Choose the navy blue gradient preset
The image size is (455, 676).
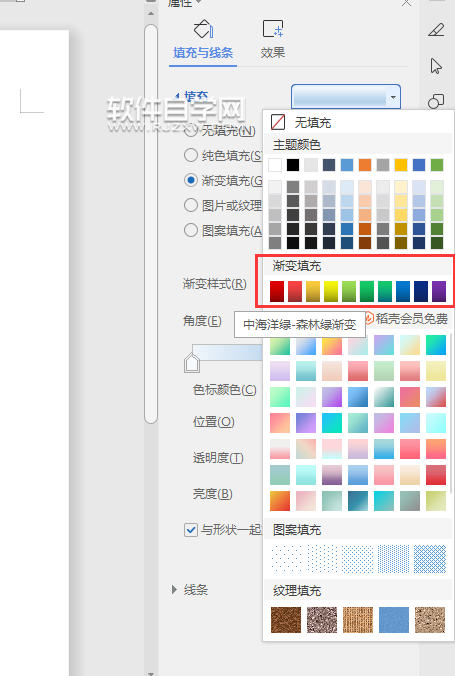pyautogui.click(x=421, y=291)
